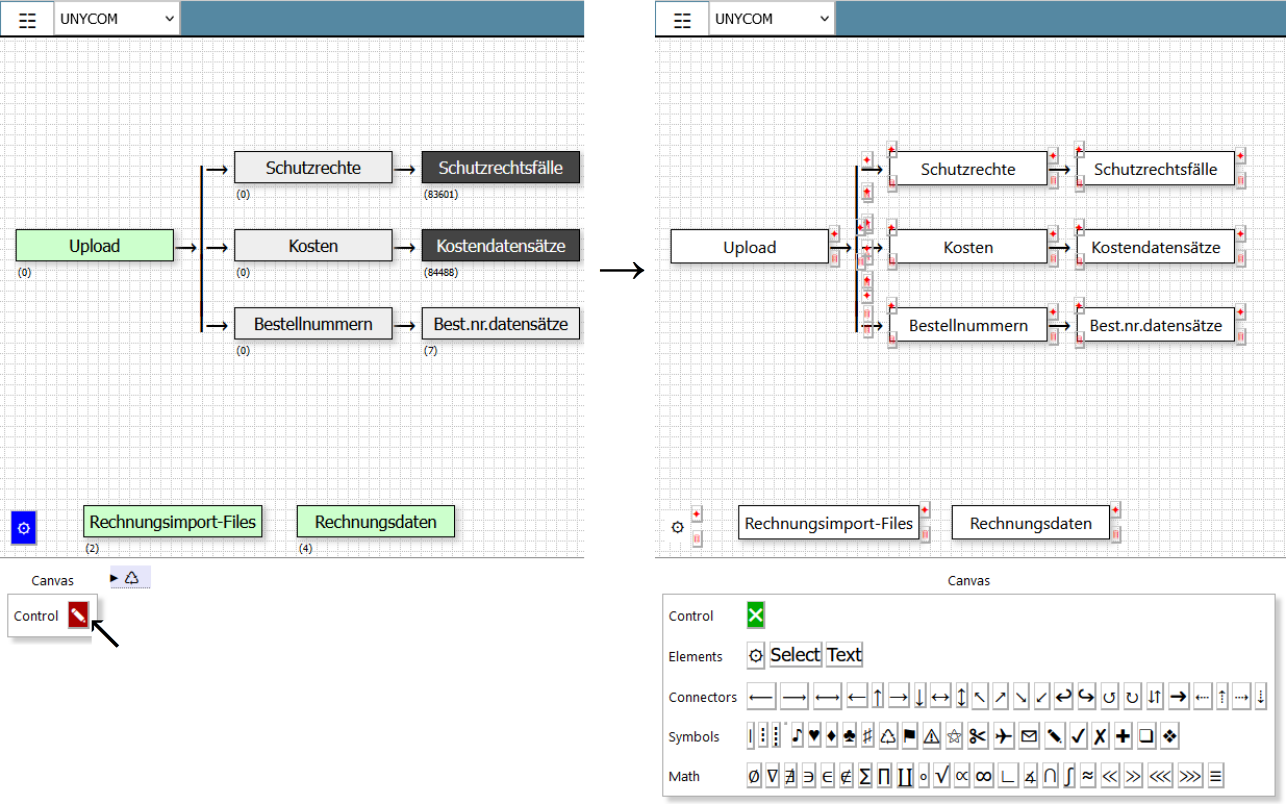Open the left hamburger list menu

pos(28,20)
